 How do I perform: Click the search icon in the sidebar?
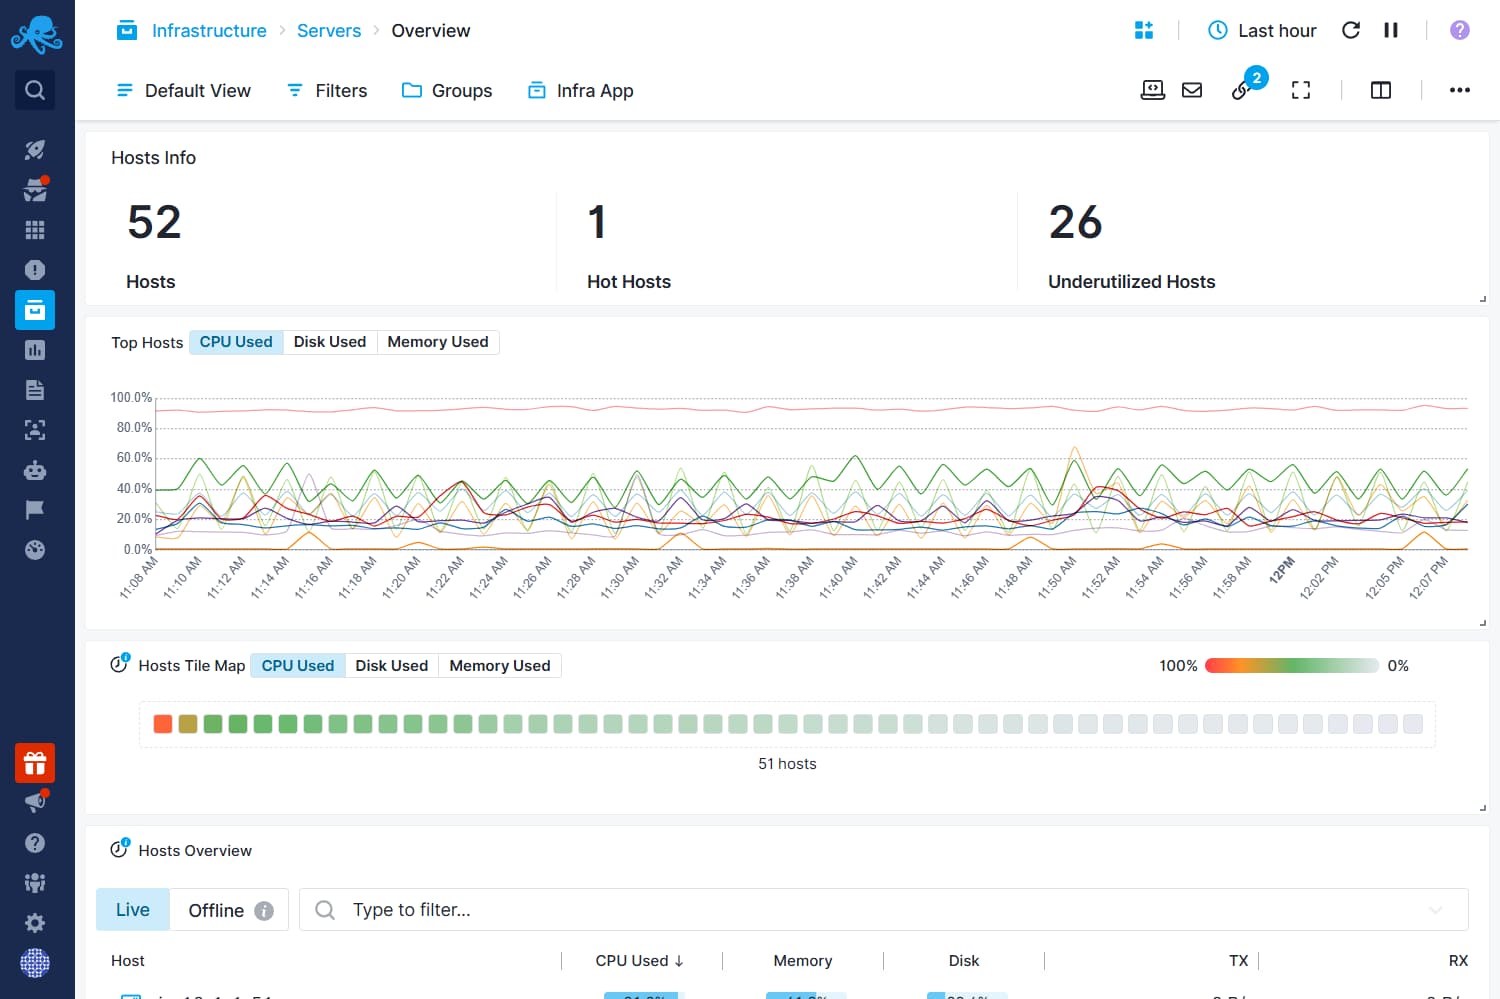pos(35,90)
